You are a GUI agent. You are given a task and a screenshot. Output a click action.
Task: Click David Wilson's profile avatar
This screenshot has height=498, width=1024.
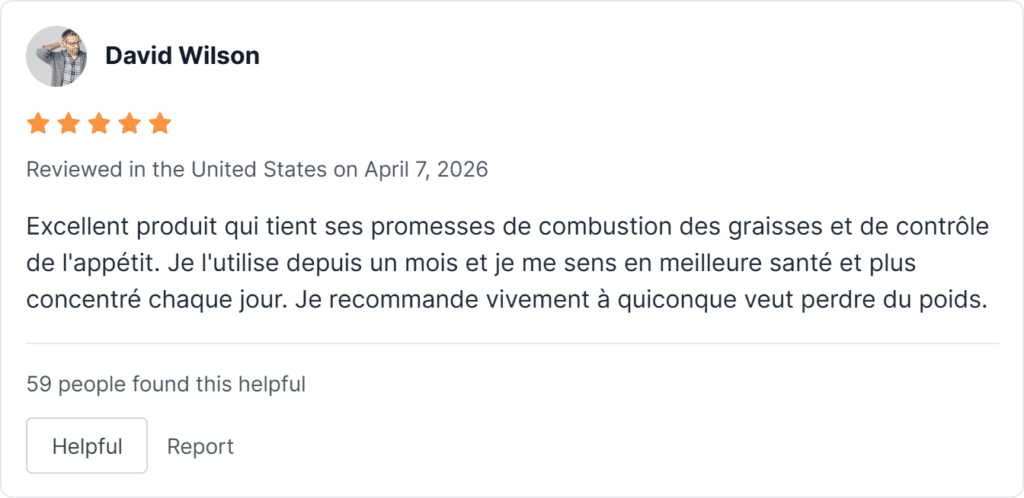[x=56, y=56]
